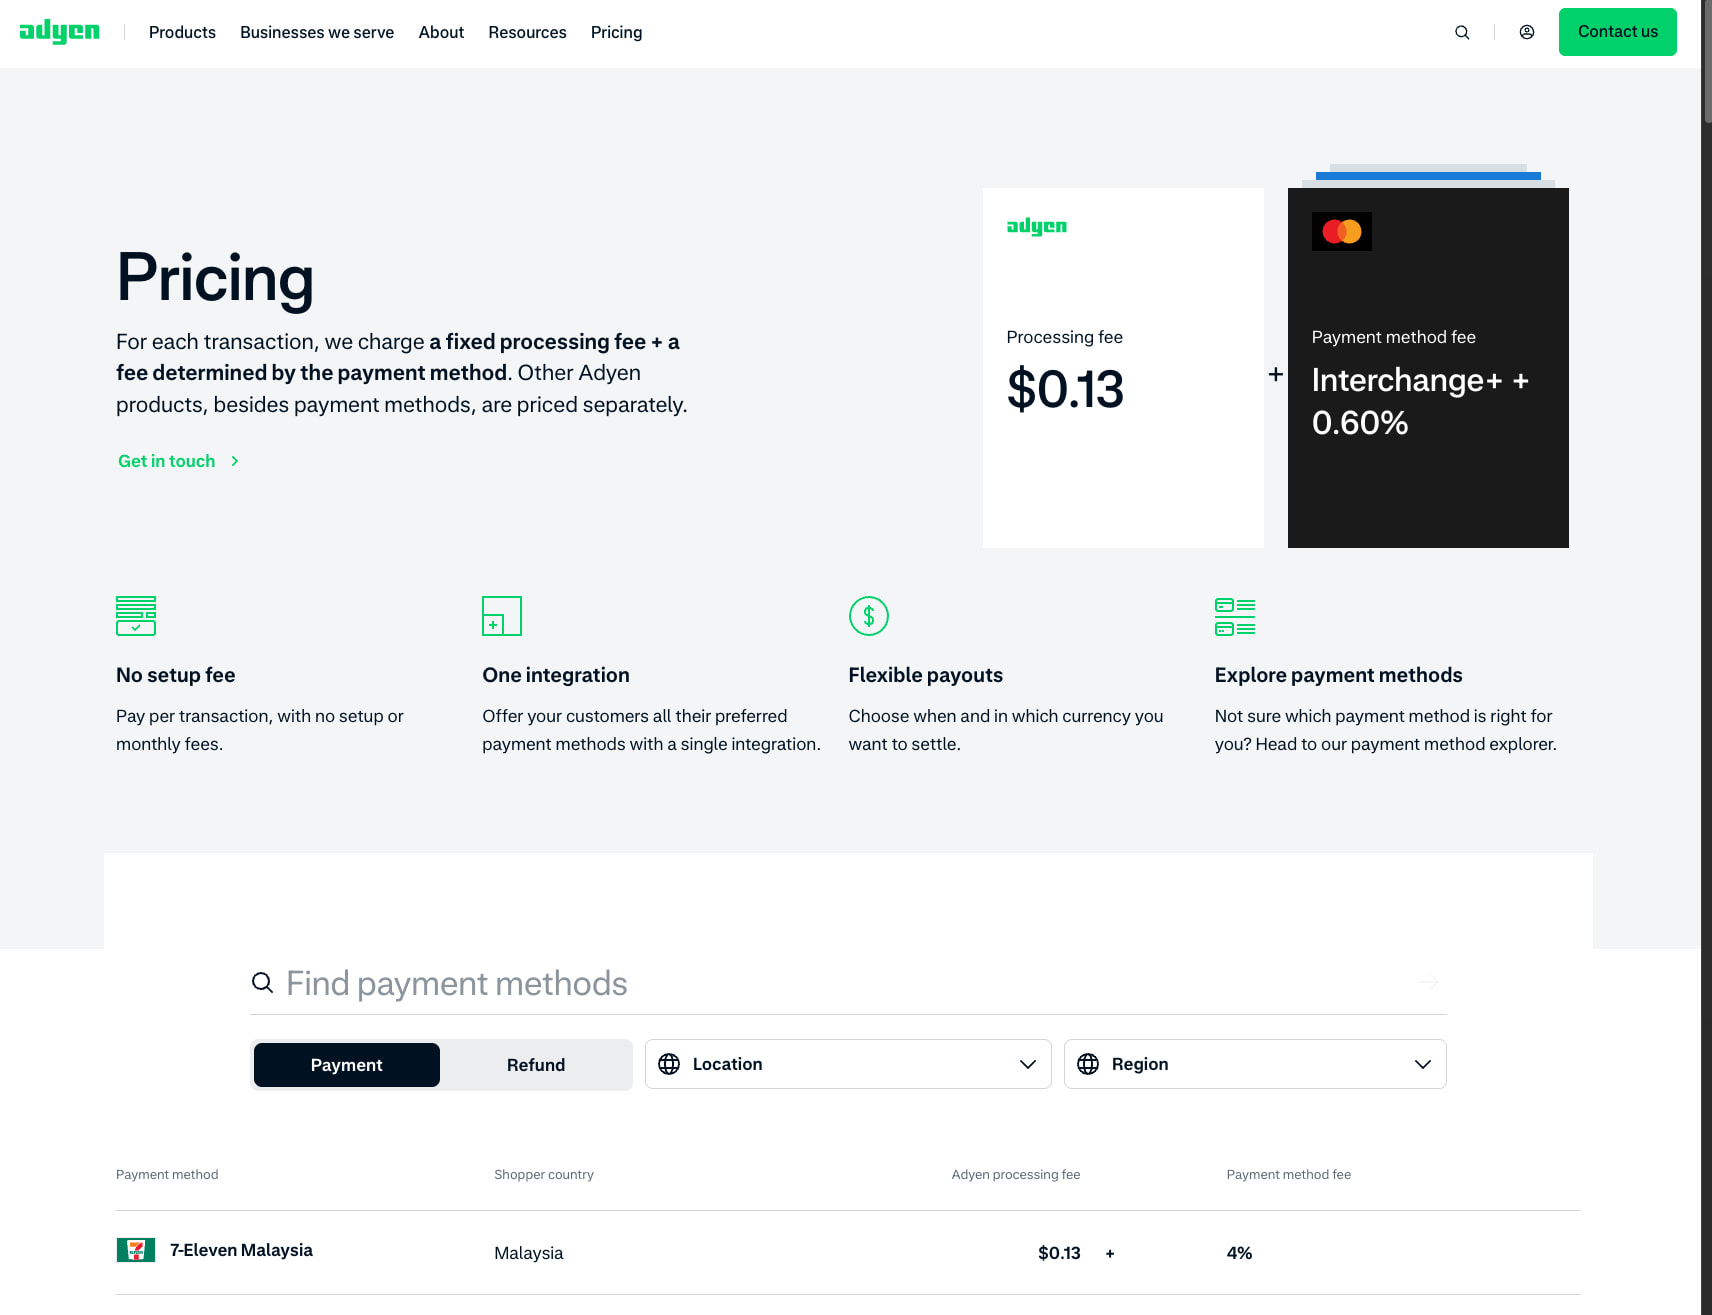Click the Adyen logo in the header
This screenshot has width=1712, height=1315.
(59, 32)
